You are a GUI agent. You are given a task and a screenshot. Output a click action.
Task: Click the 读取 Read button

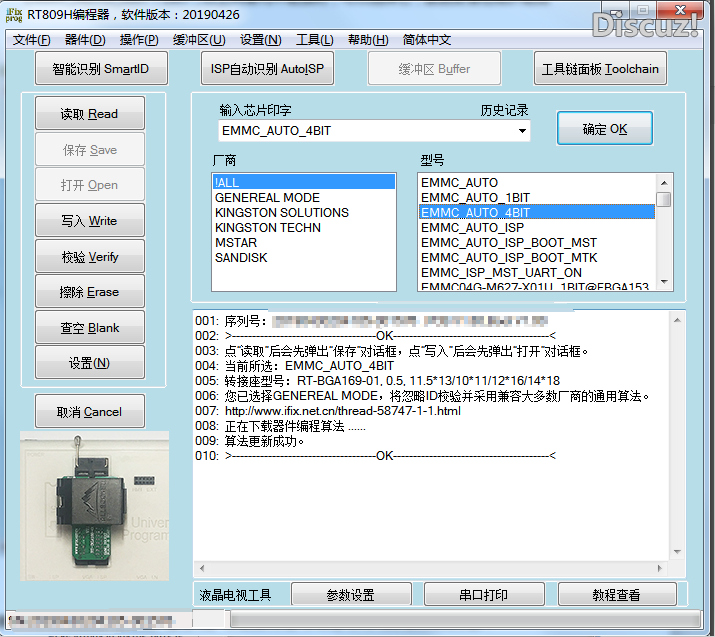(x=90, y=113)
